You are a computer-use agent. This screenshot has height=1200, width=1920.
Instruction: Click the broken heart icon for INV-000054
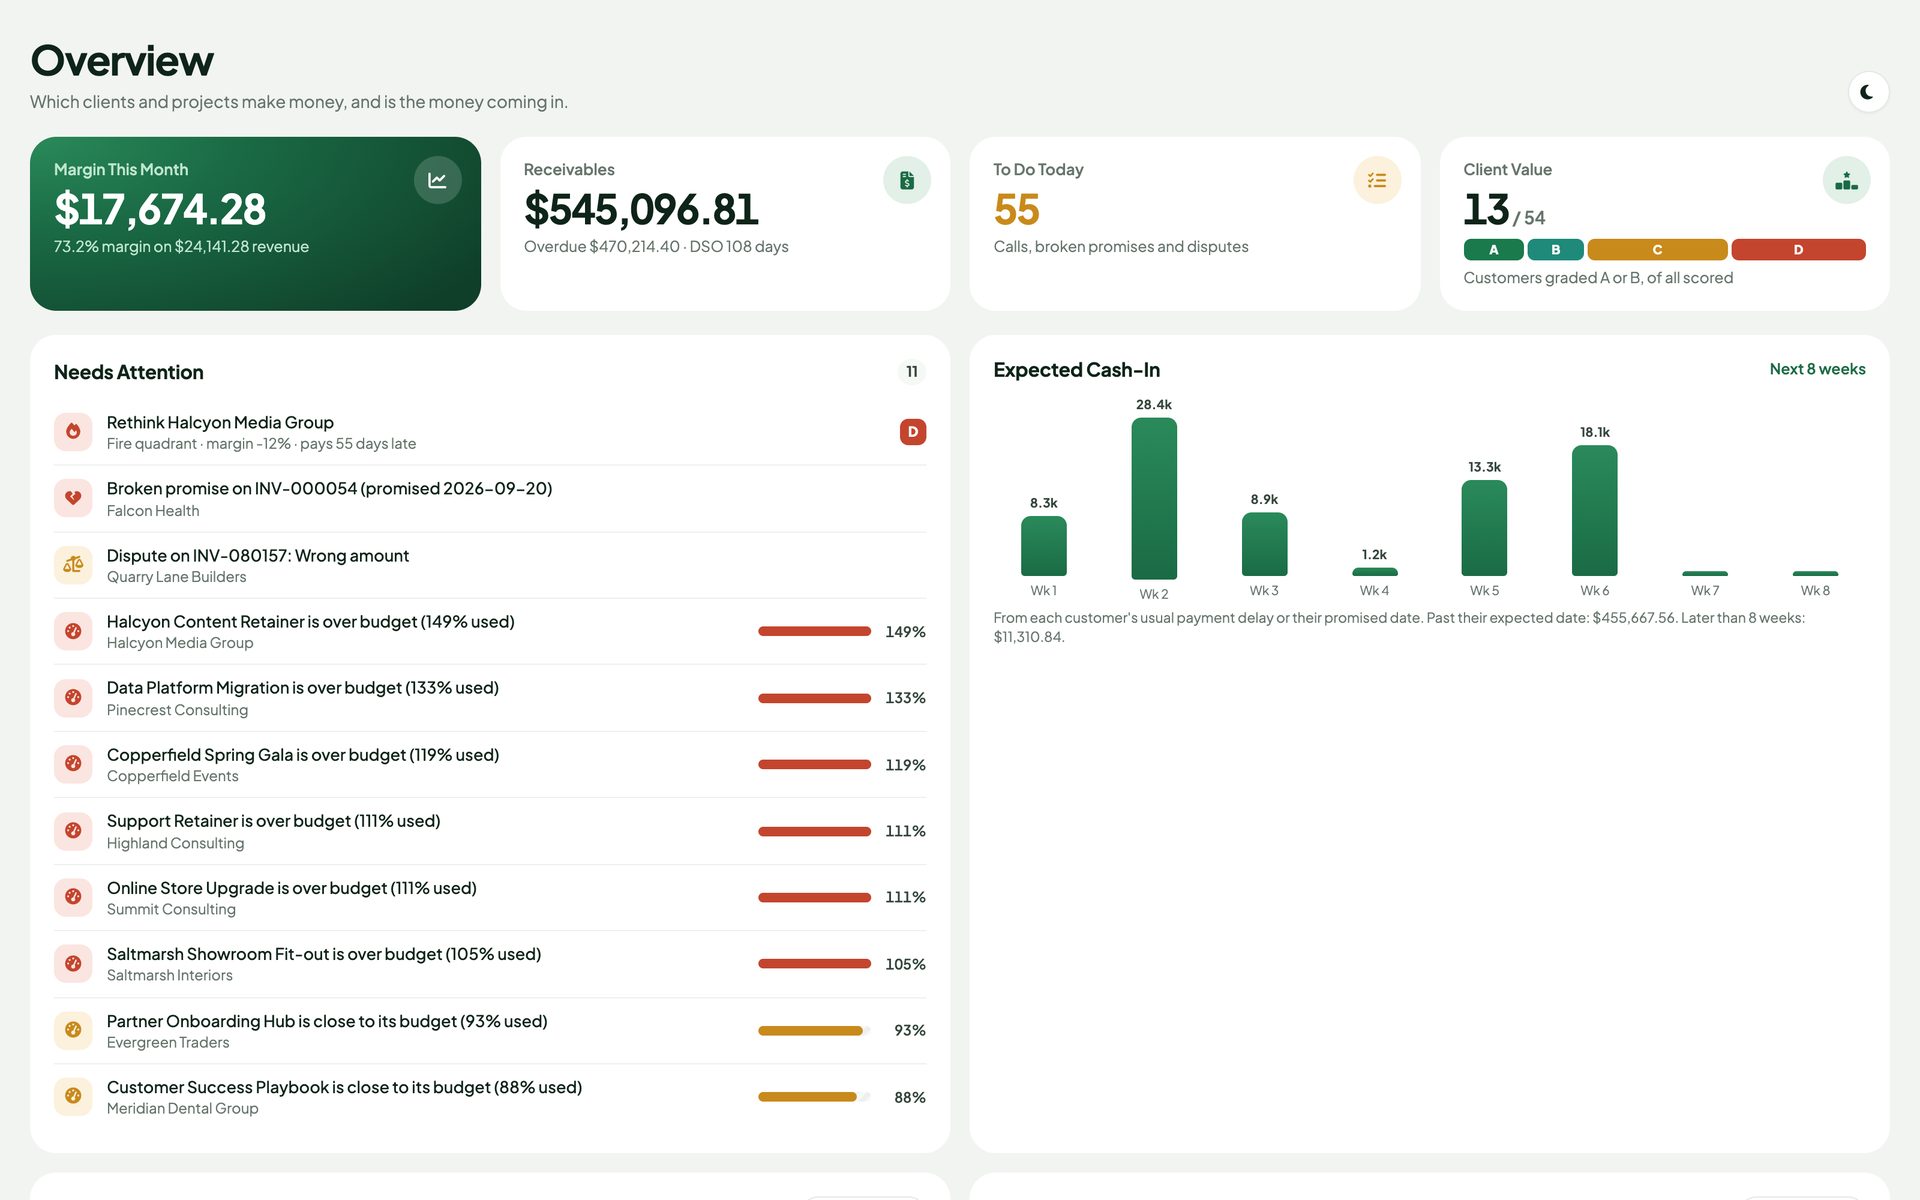tap(73, 498)
